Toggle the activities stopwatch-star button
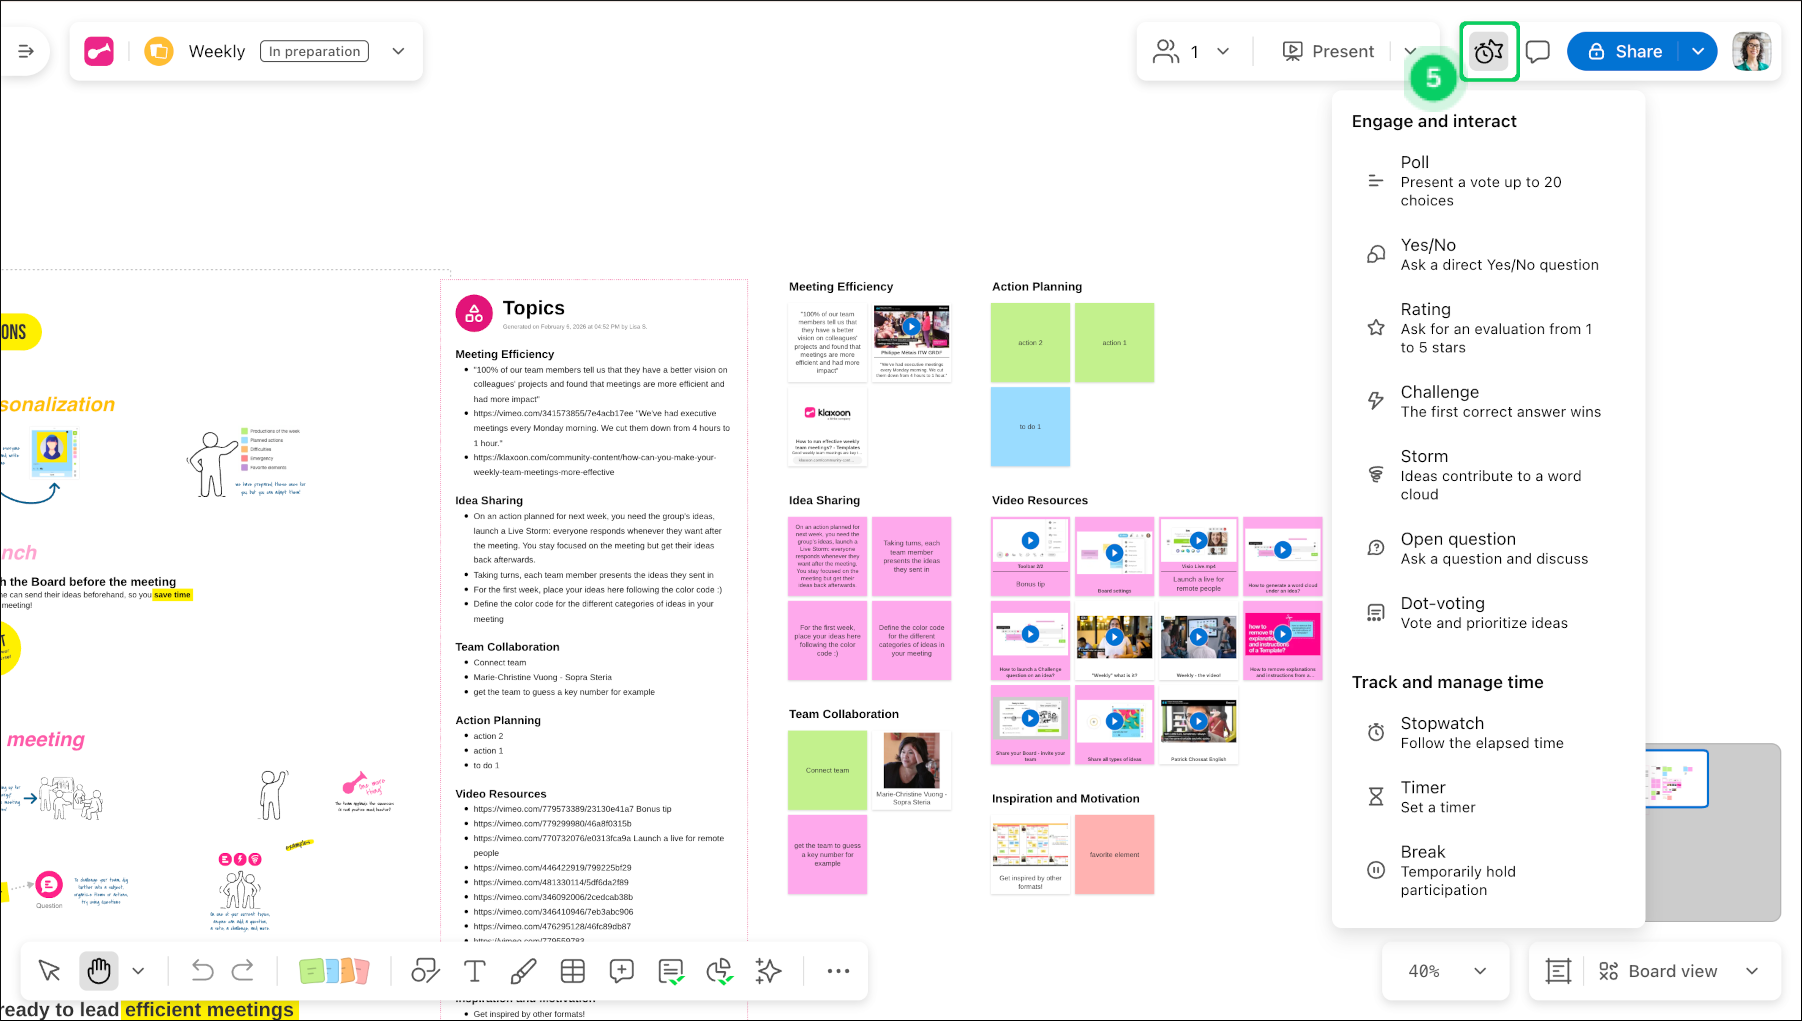Viewport: 1802px width, 1021px height. click(1489, 51)
